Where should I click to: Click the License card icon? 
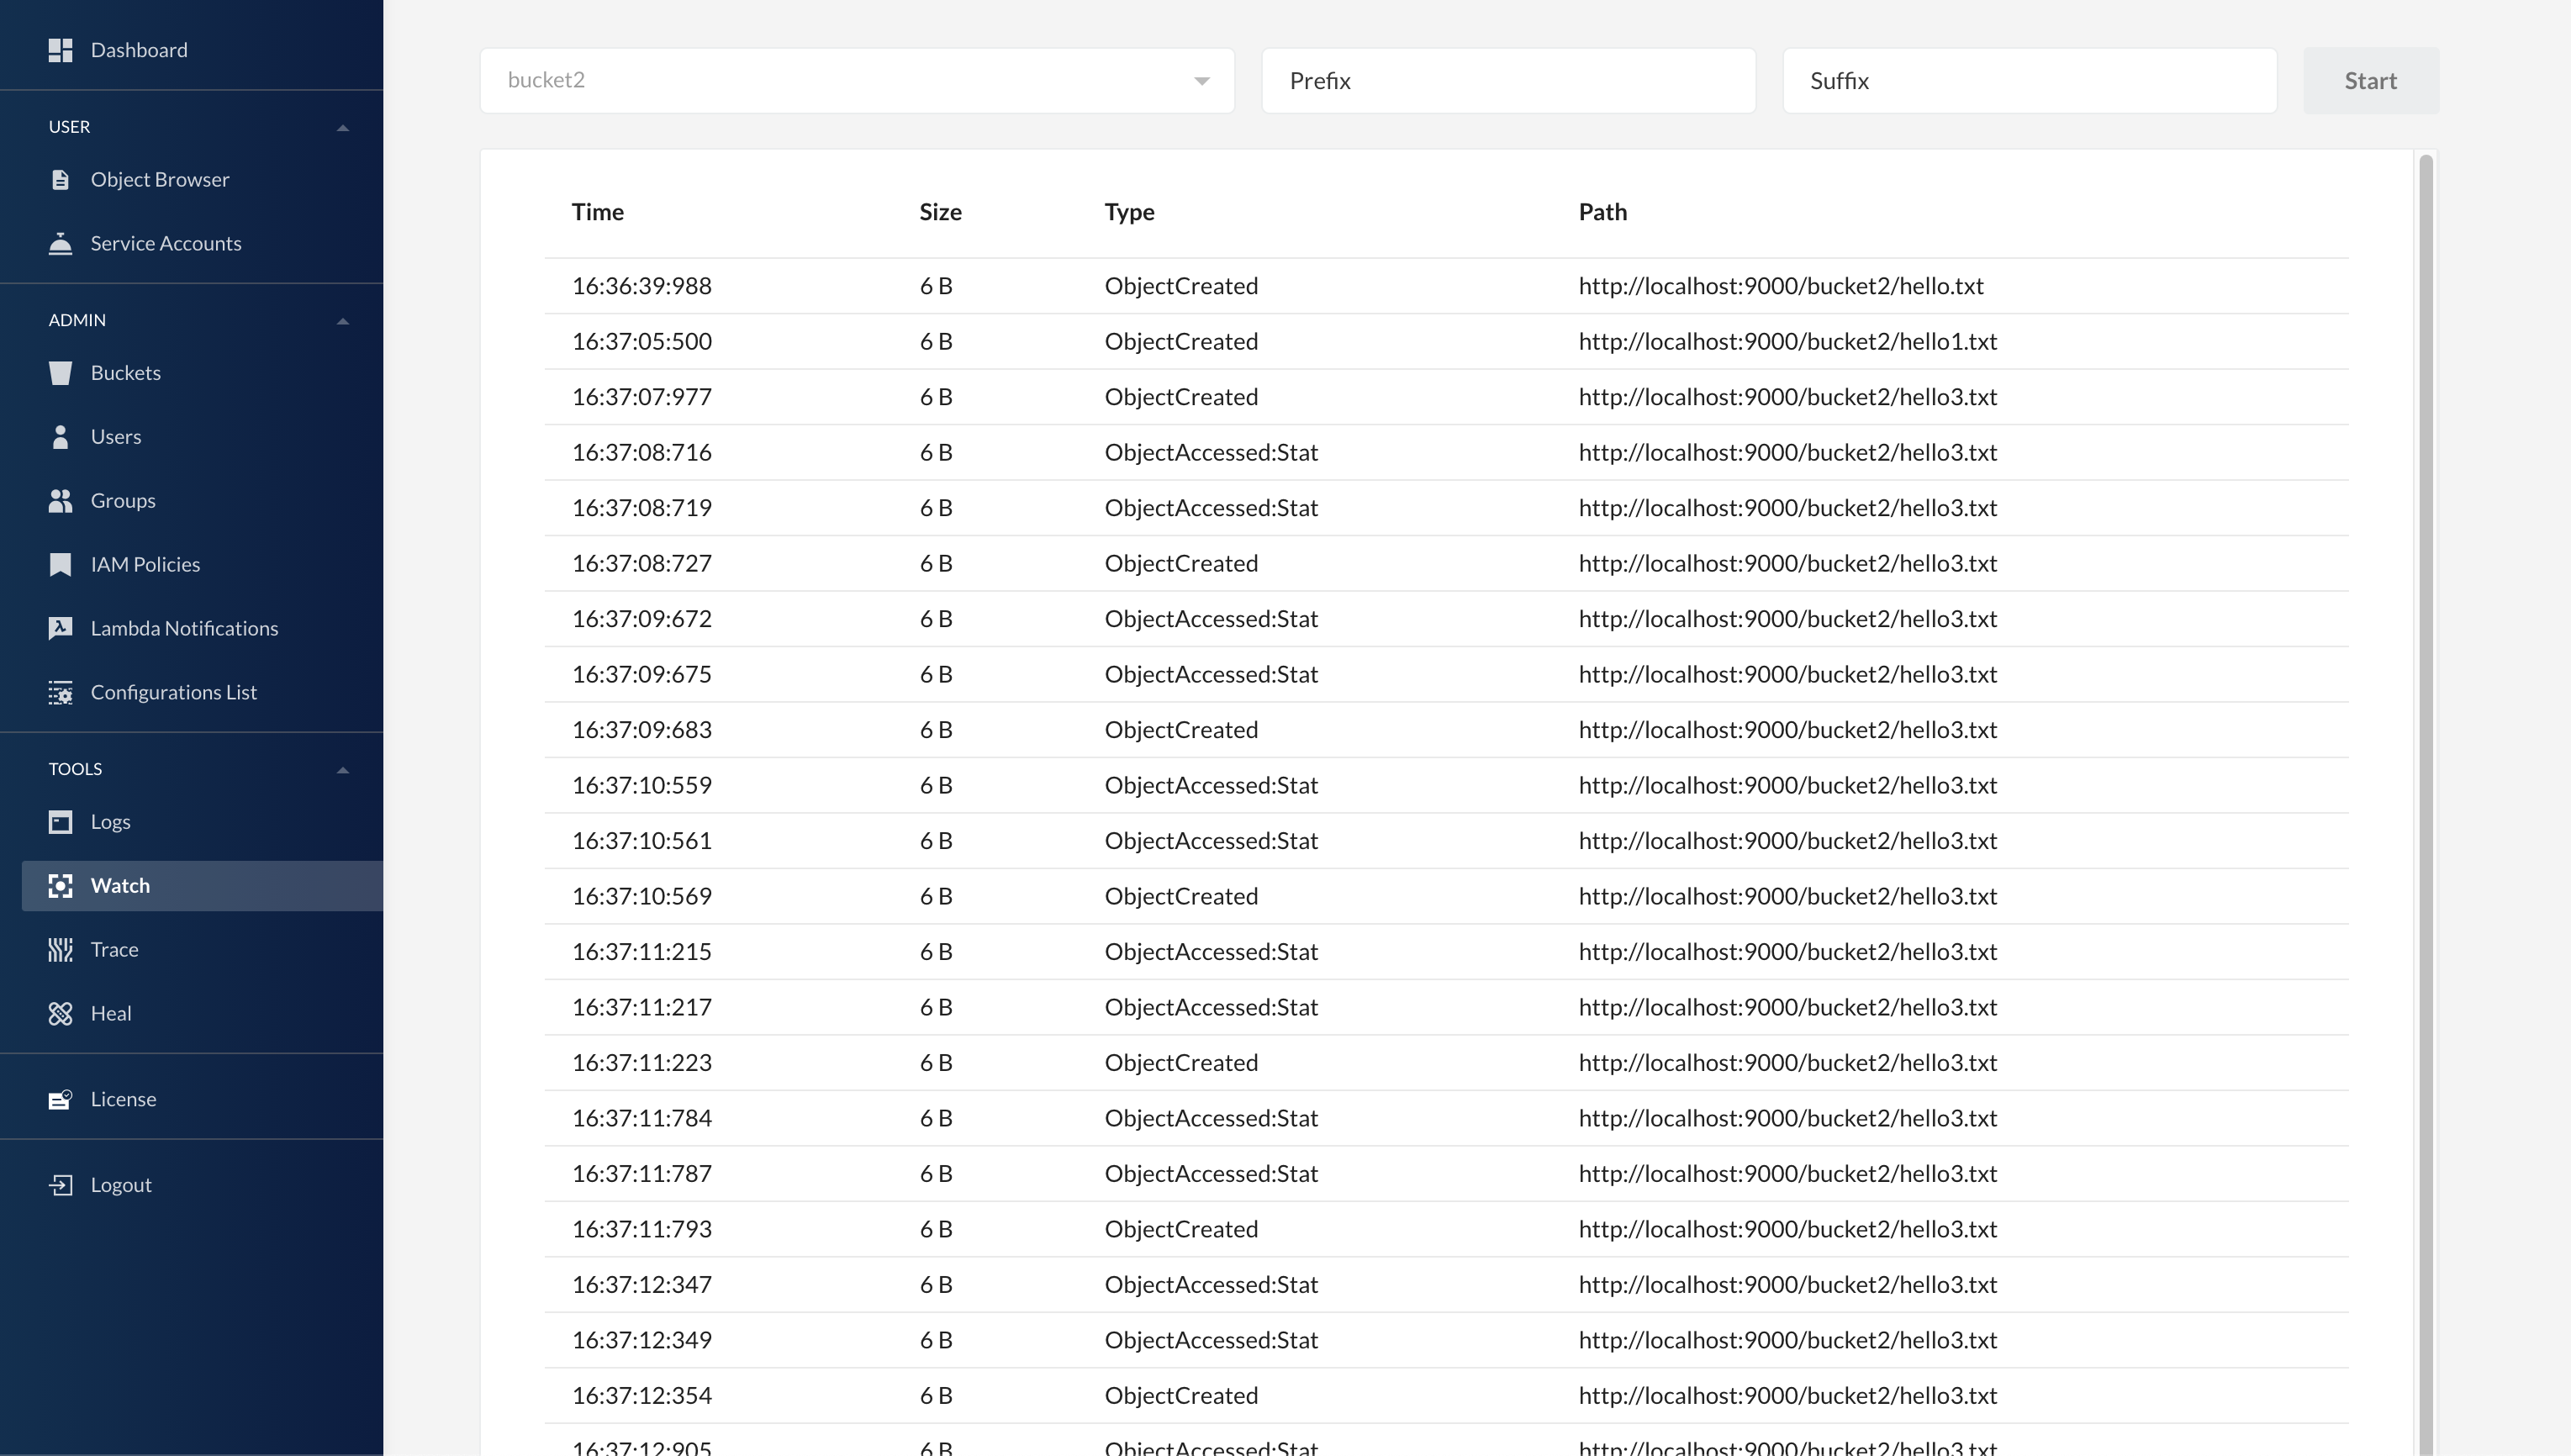click(x=60, y=1099)
